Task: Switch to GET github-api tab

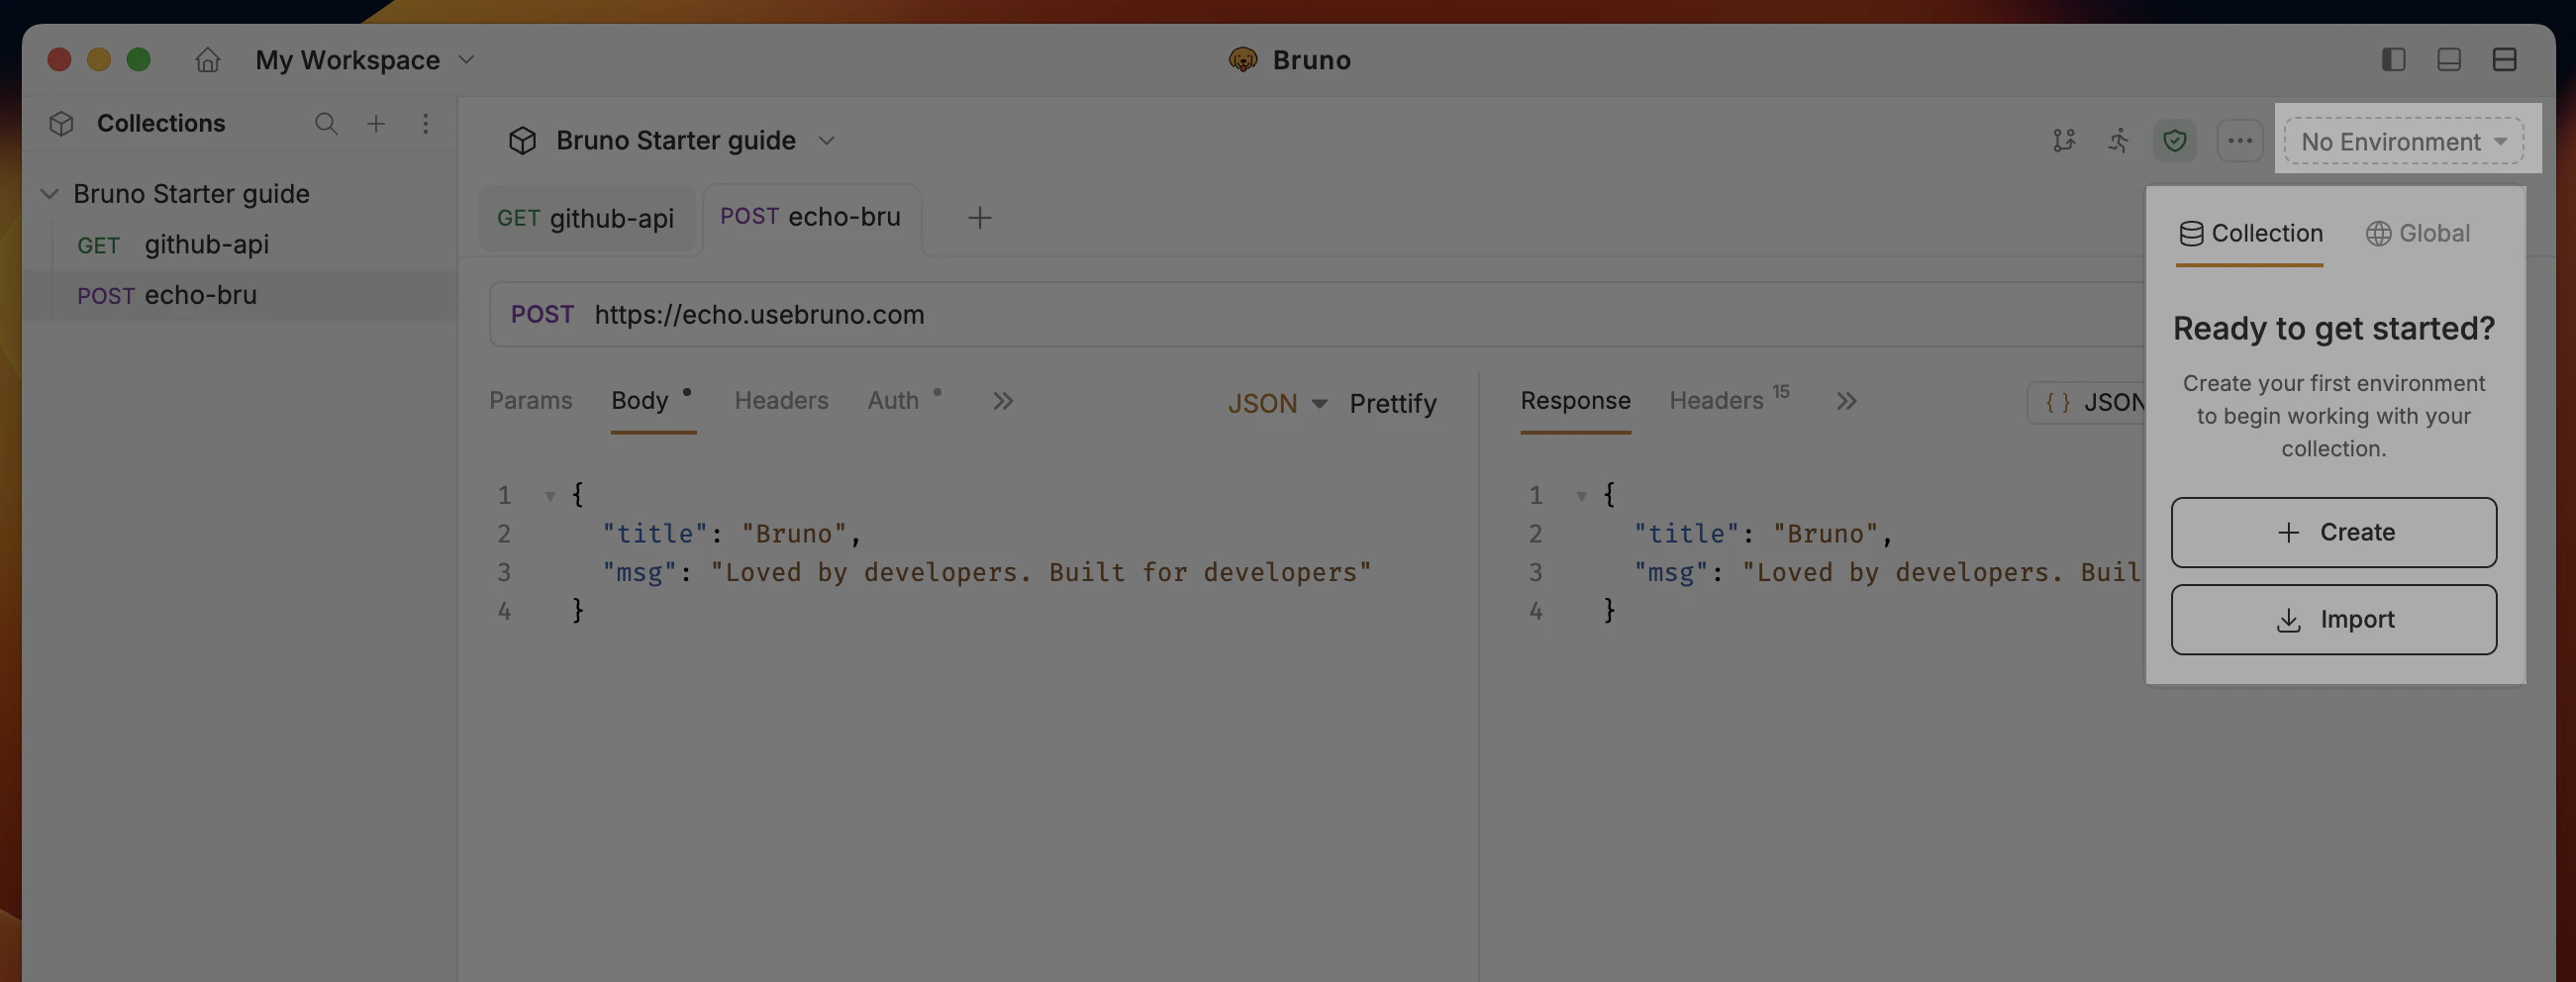Action: pos(586,218)
